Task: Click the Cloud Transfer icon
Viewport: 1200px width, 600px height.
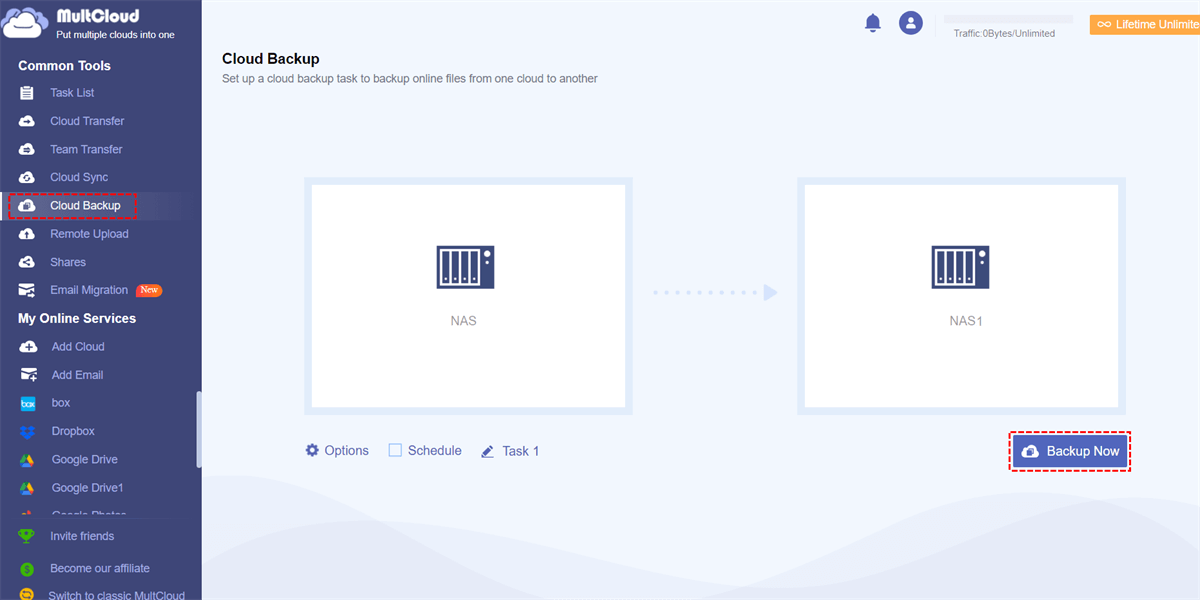Action: coord(28,121)
